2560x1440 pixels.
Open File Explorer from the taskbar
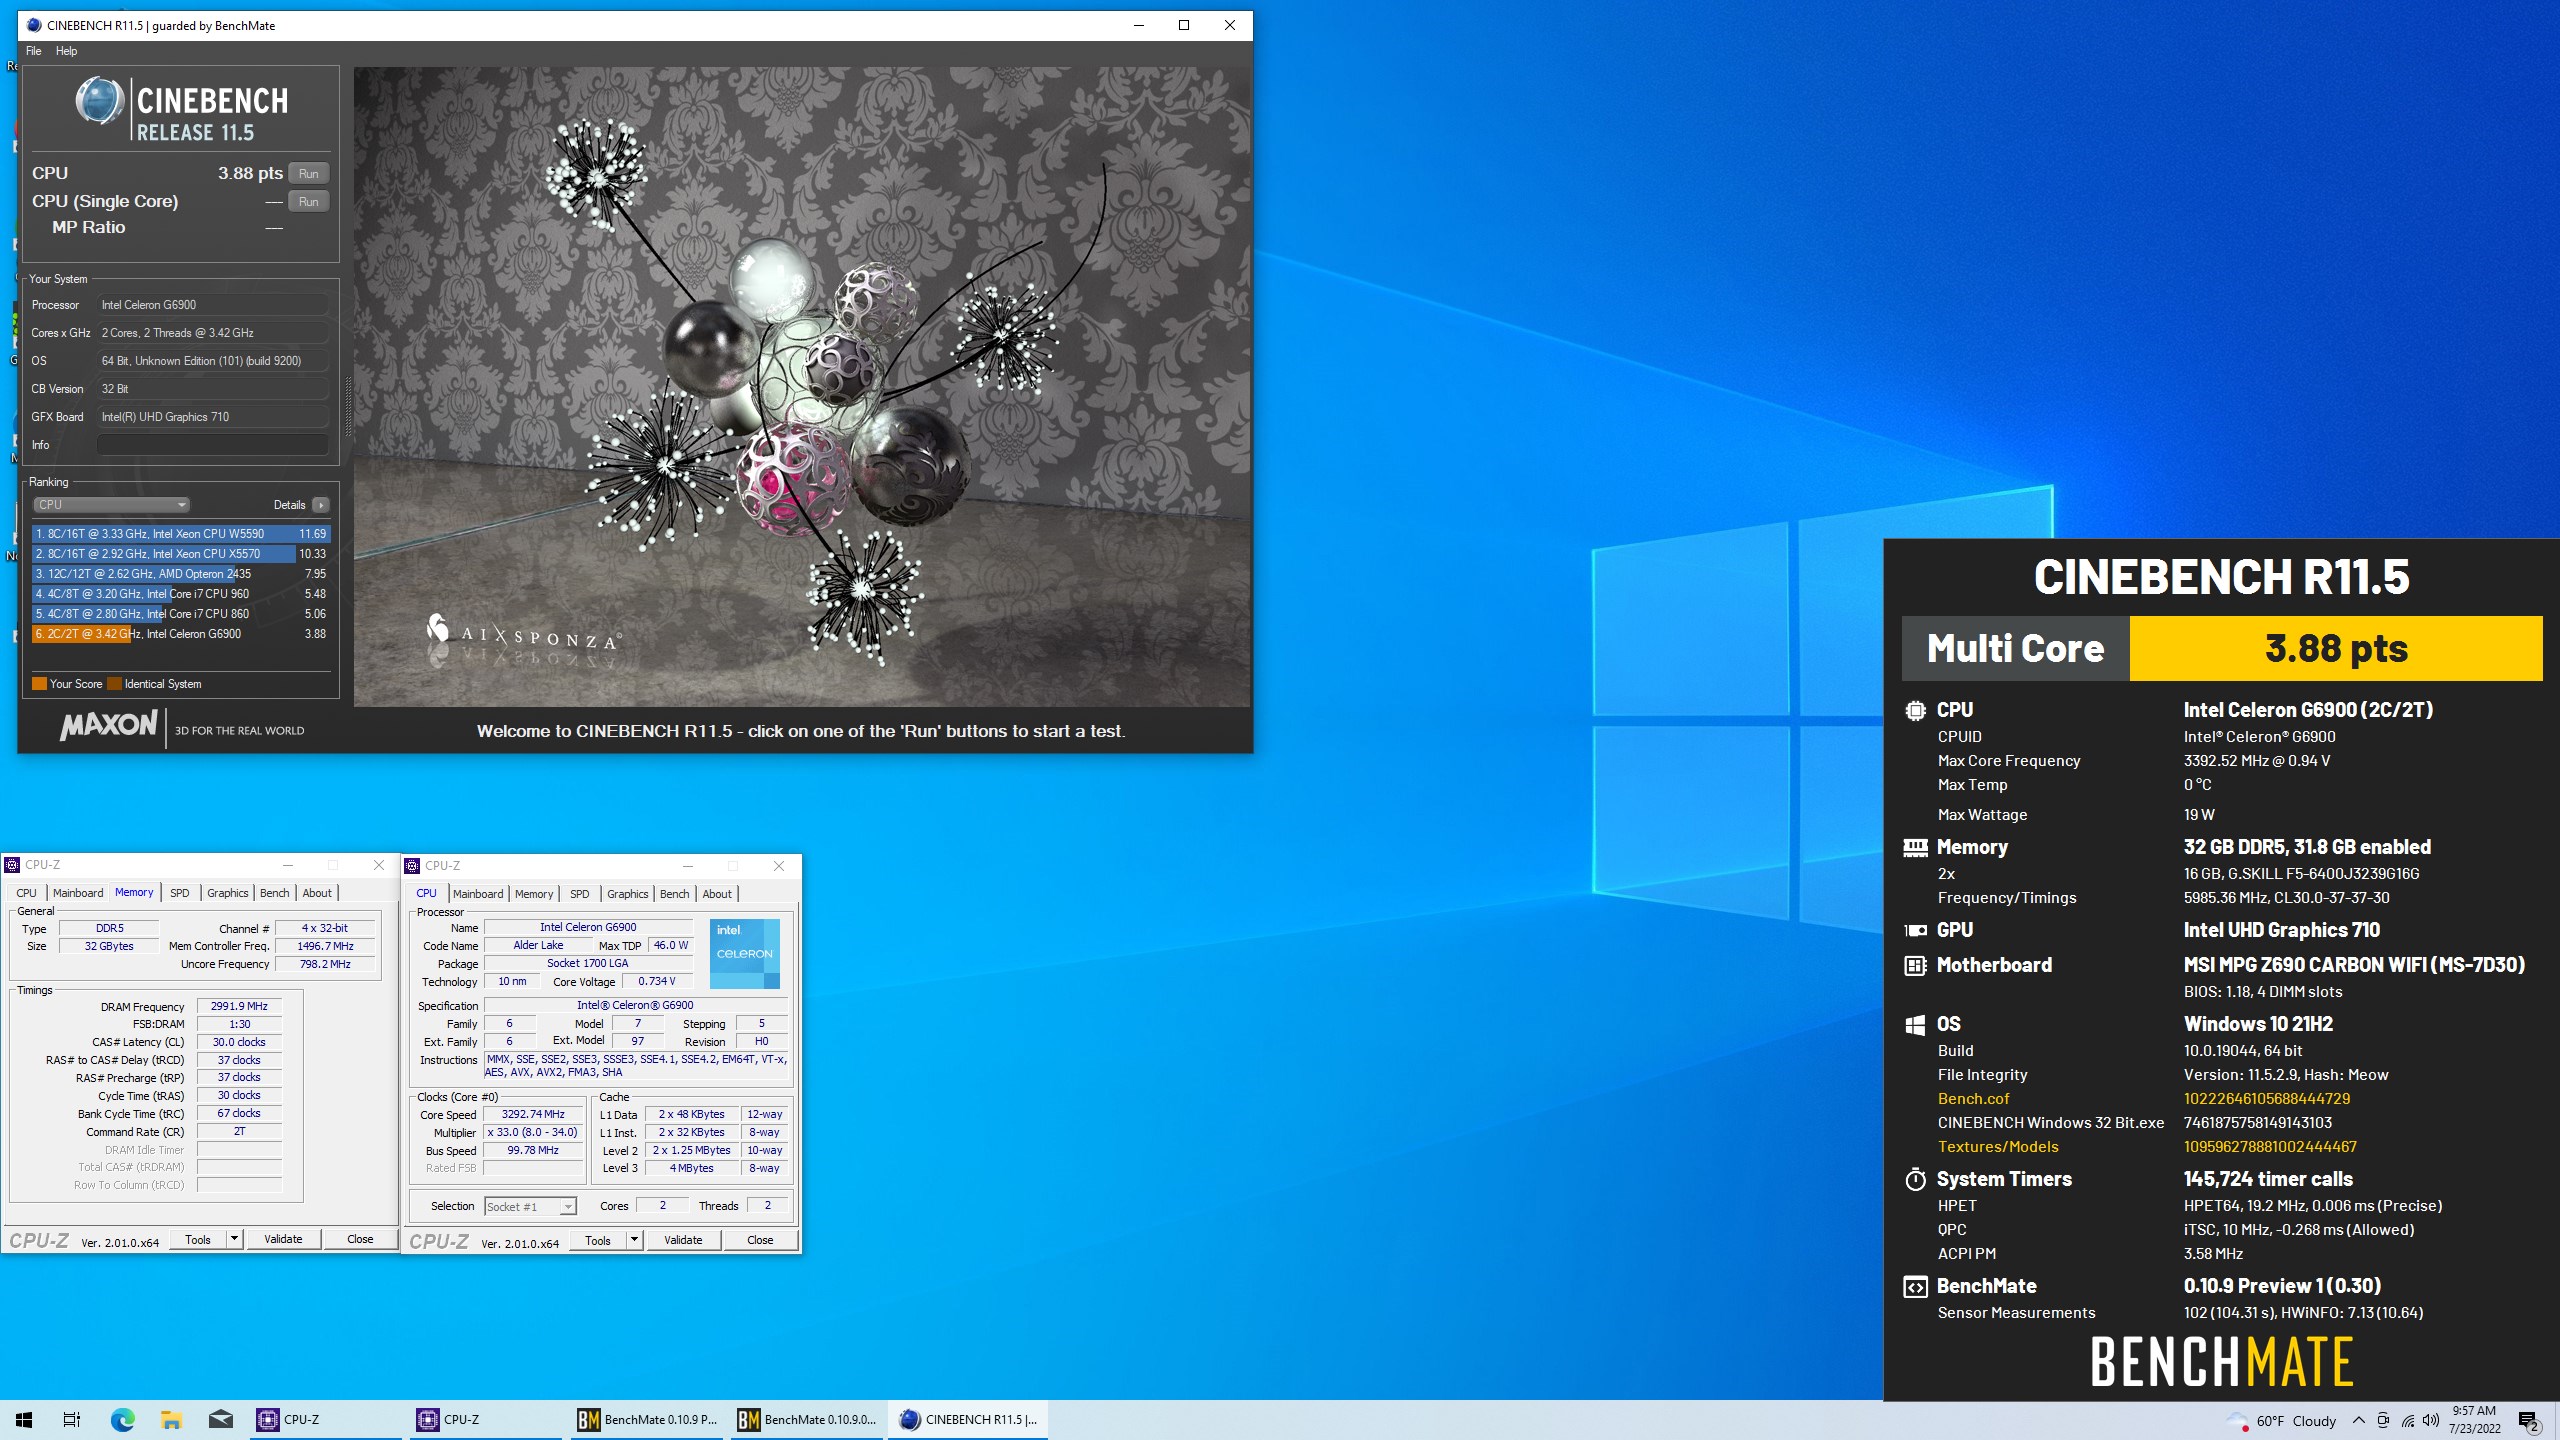click(x=171, y=1420)
